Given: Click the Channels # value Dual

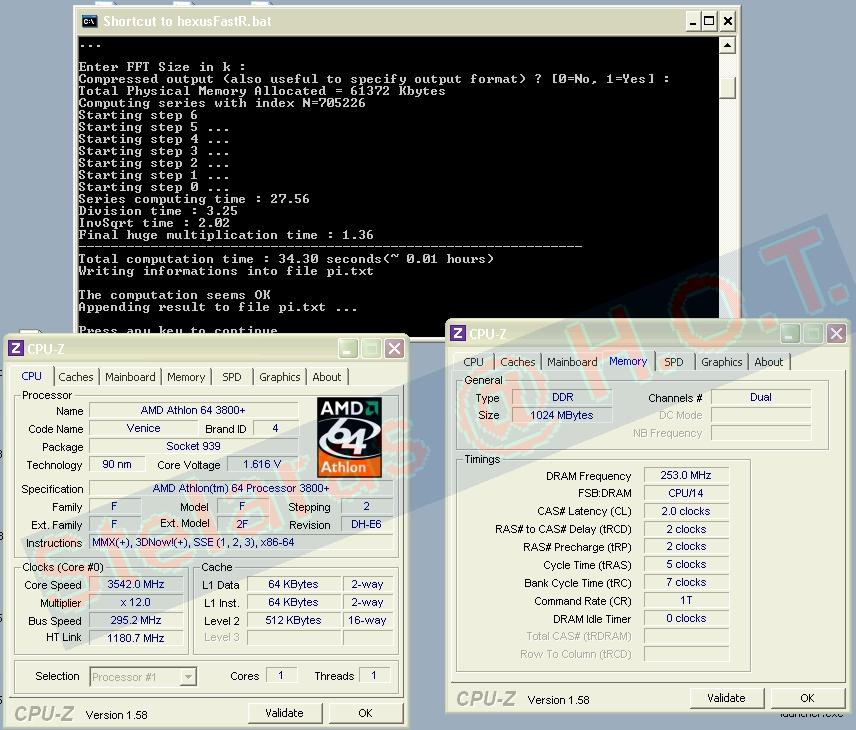Looking at the screenshot, I should point(761,397).
